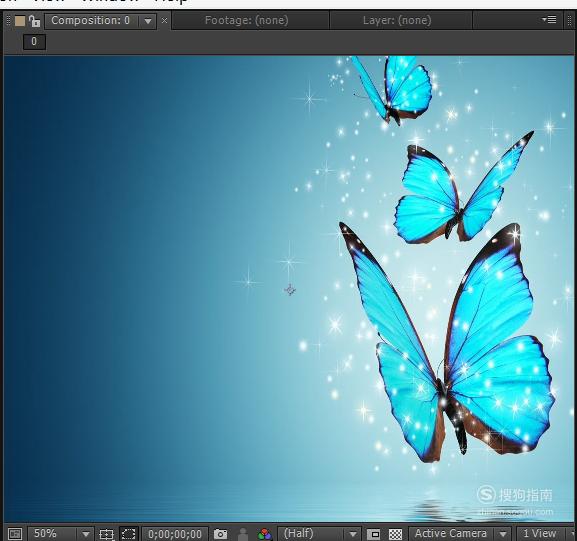Viewport: 577px width, 541px height.
Task: Click the current time 0;00;00;00 field
Action: [x=175, y=534]
